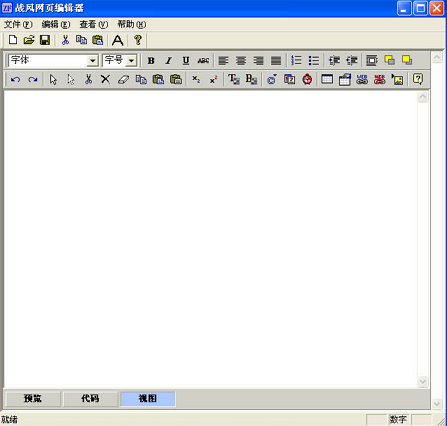The image size is (447, 426).
Task: Open the 字体 font dropdown
Action: point(92,61)
